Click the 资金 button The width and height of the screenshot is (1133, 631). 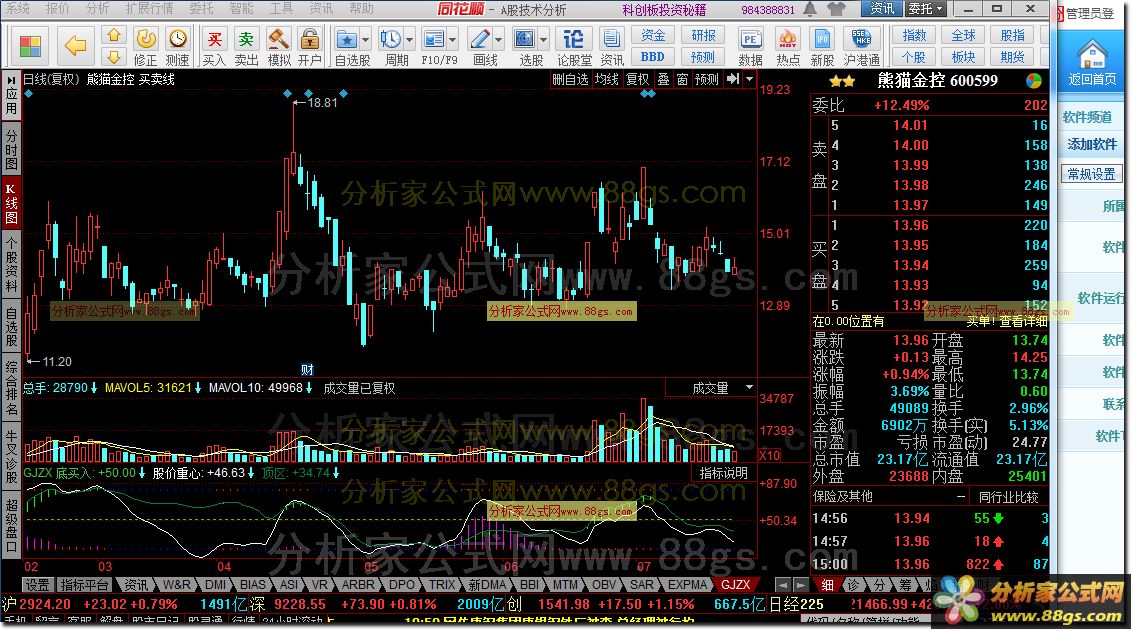(x=653, y=35)
